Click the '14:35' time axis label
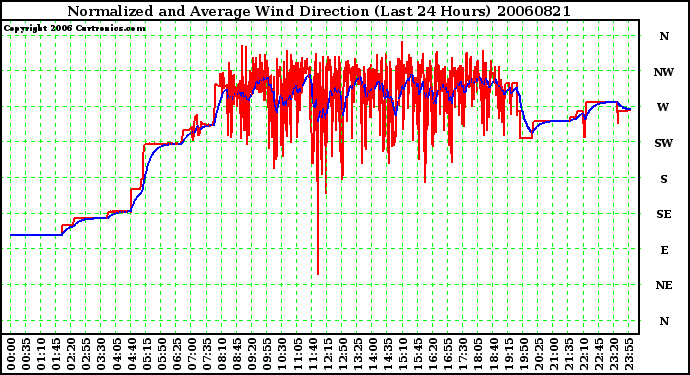Image resolution: width=690 pixels, height=375 pixels. (388, 354)
